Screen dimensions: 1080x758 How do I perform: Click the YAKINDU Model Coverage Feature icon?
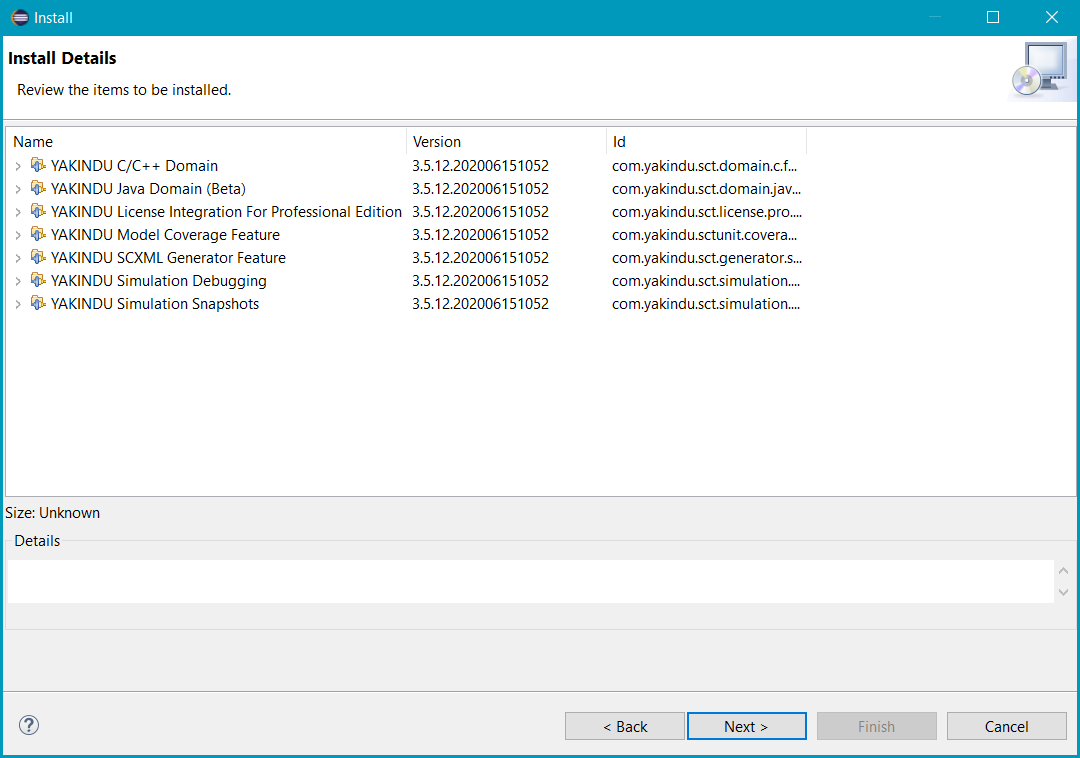39,235
